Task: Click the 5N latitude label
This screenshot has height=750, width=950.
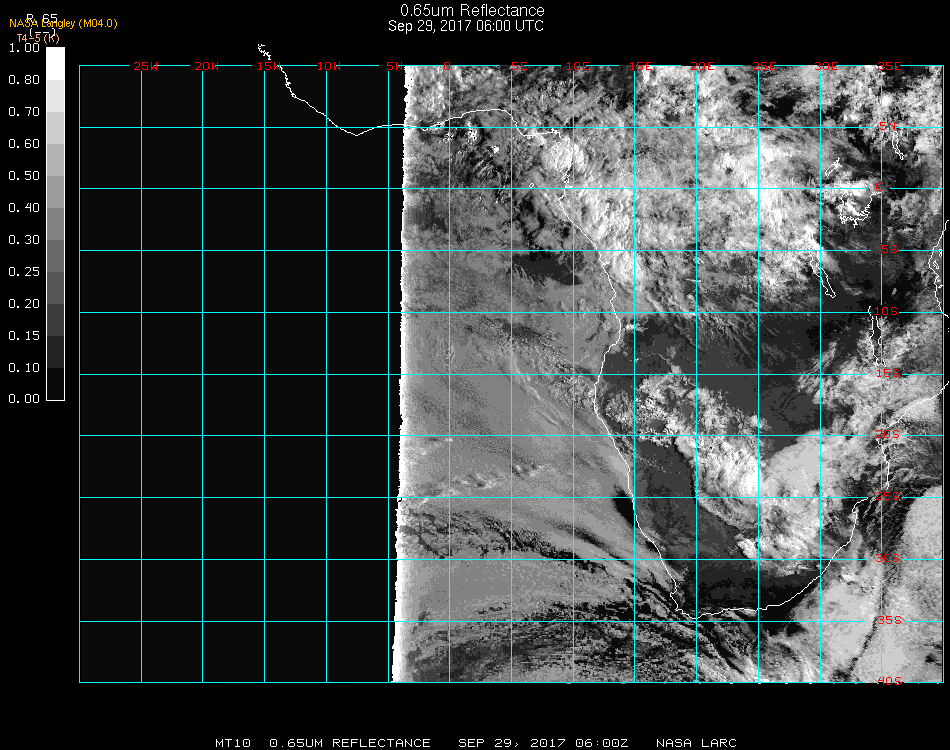Action: [x=888, y=126]
